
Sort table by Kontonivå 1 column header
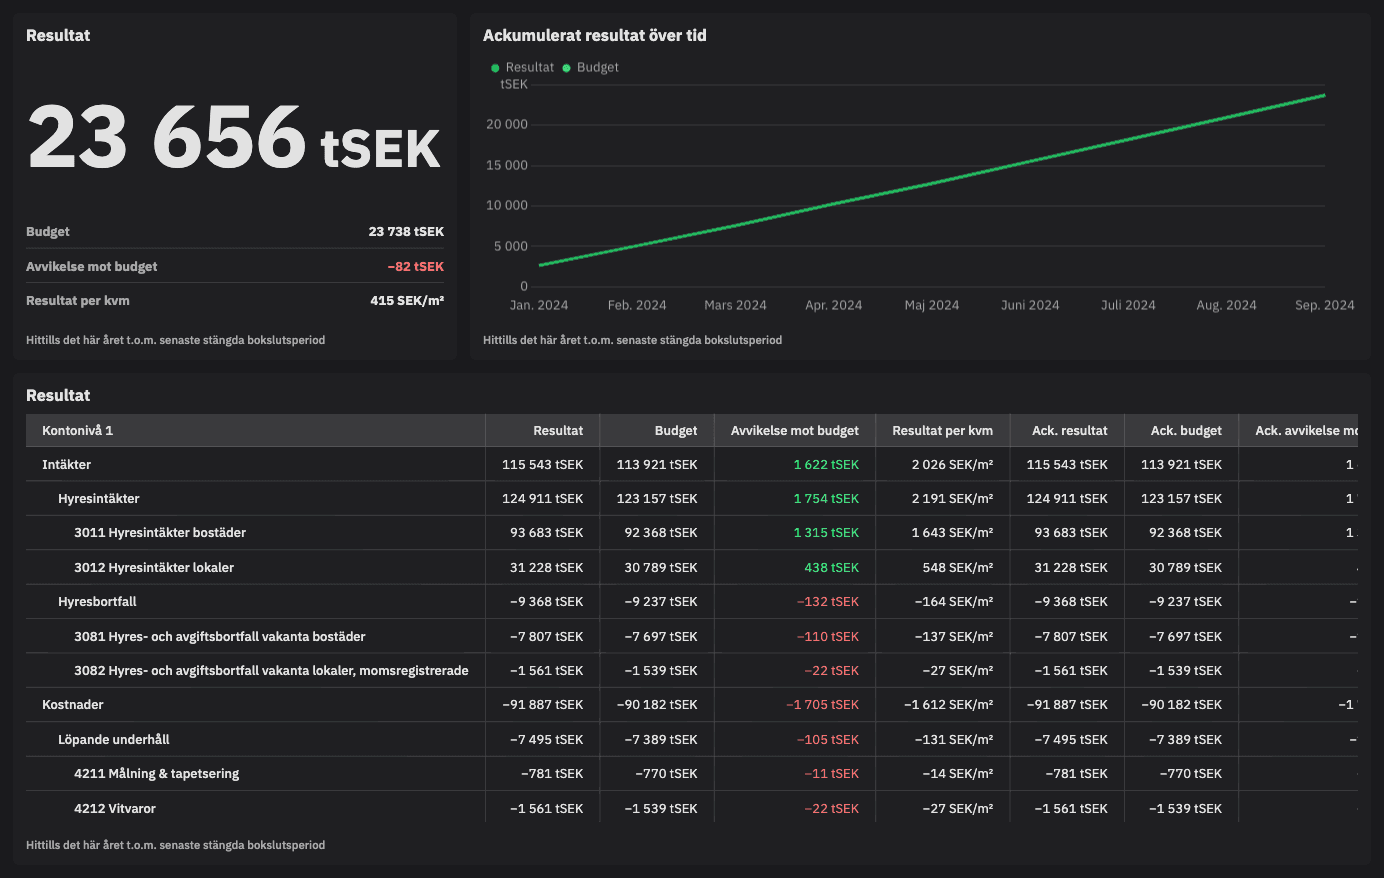coord(77,430)
